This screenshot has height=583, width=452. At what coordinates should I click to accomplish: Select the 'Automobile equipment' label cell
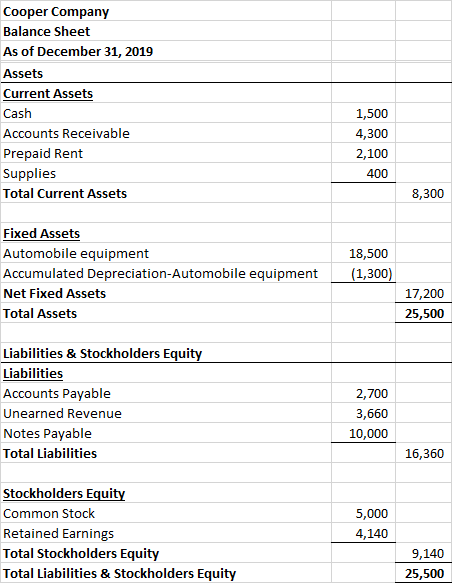point(76,254)
